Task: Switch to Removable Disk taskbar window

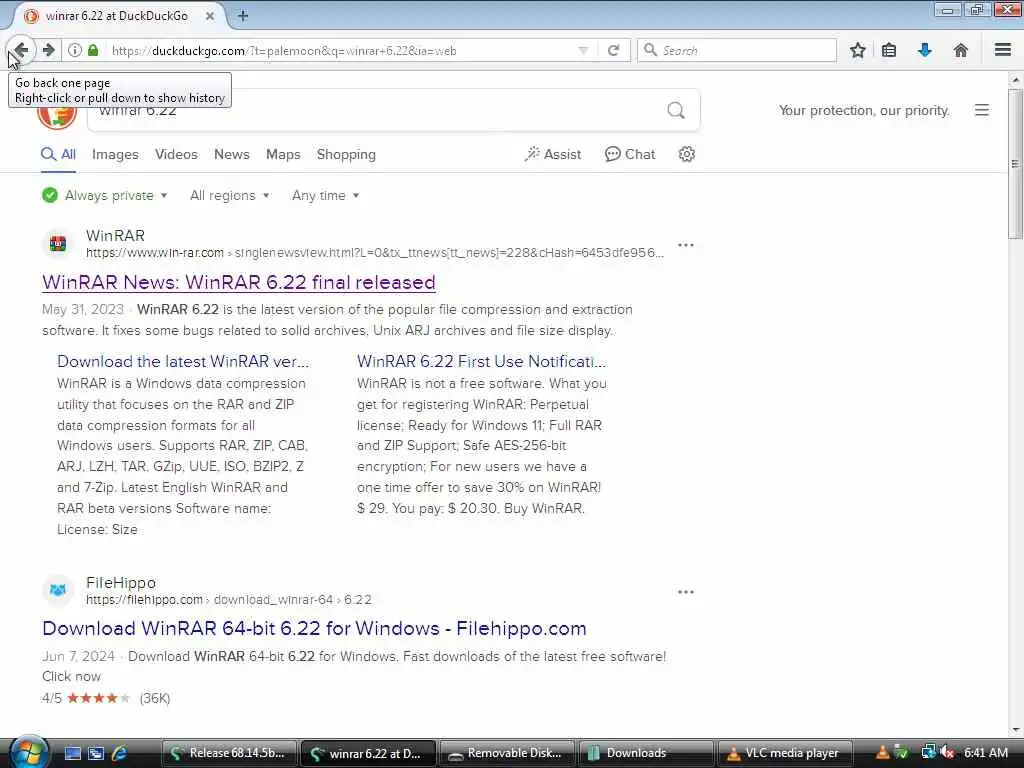Action: click(x=505, y=753)
